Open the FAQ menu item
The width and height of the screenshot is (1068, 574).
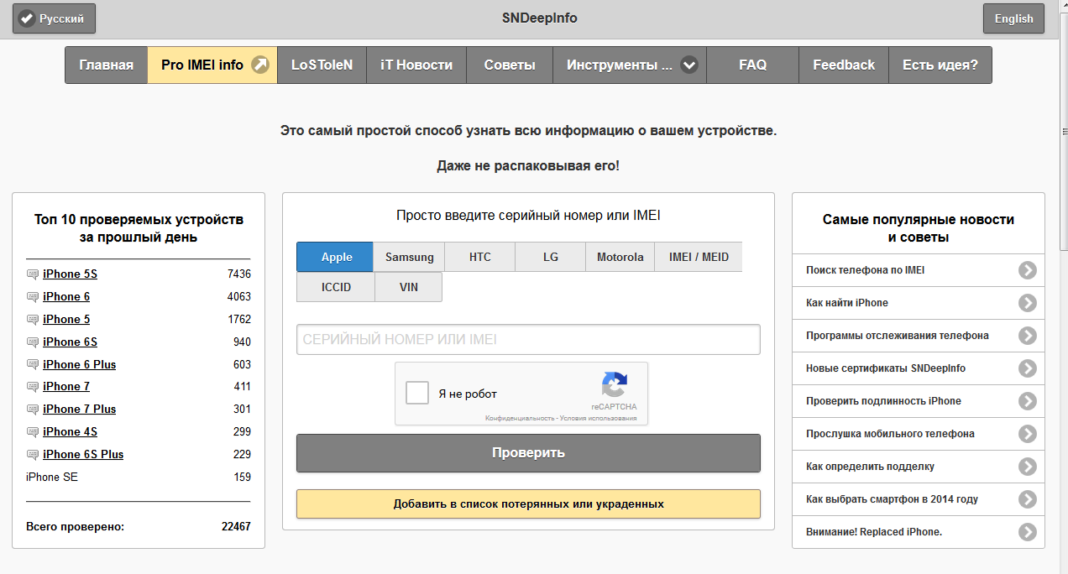[753, 65]
